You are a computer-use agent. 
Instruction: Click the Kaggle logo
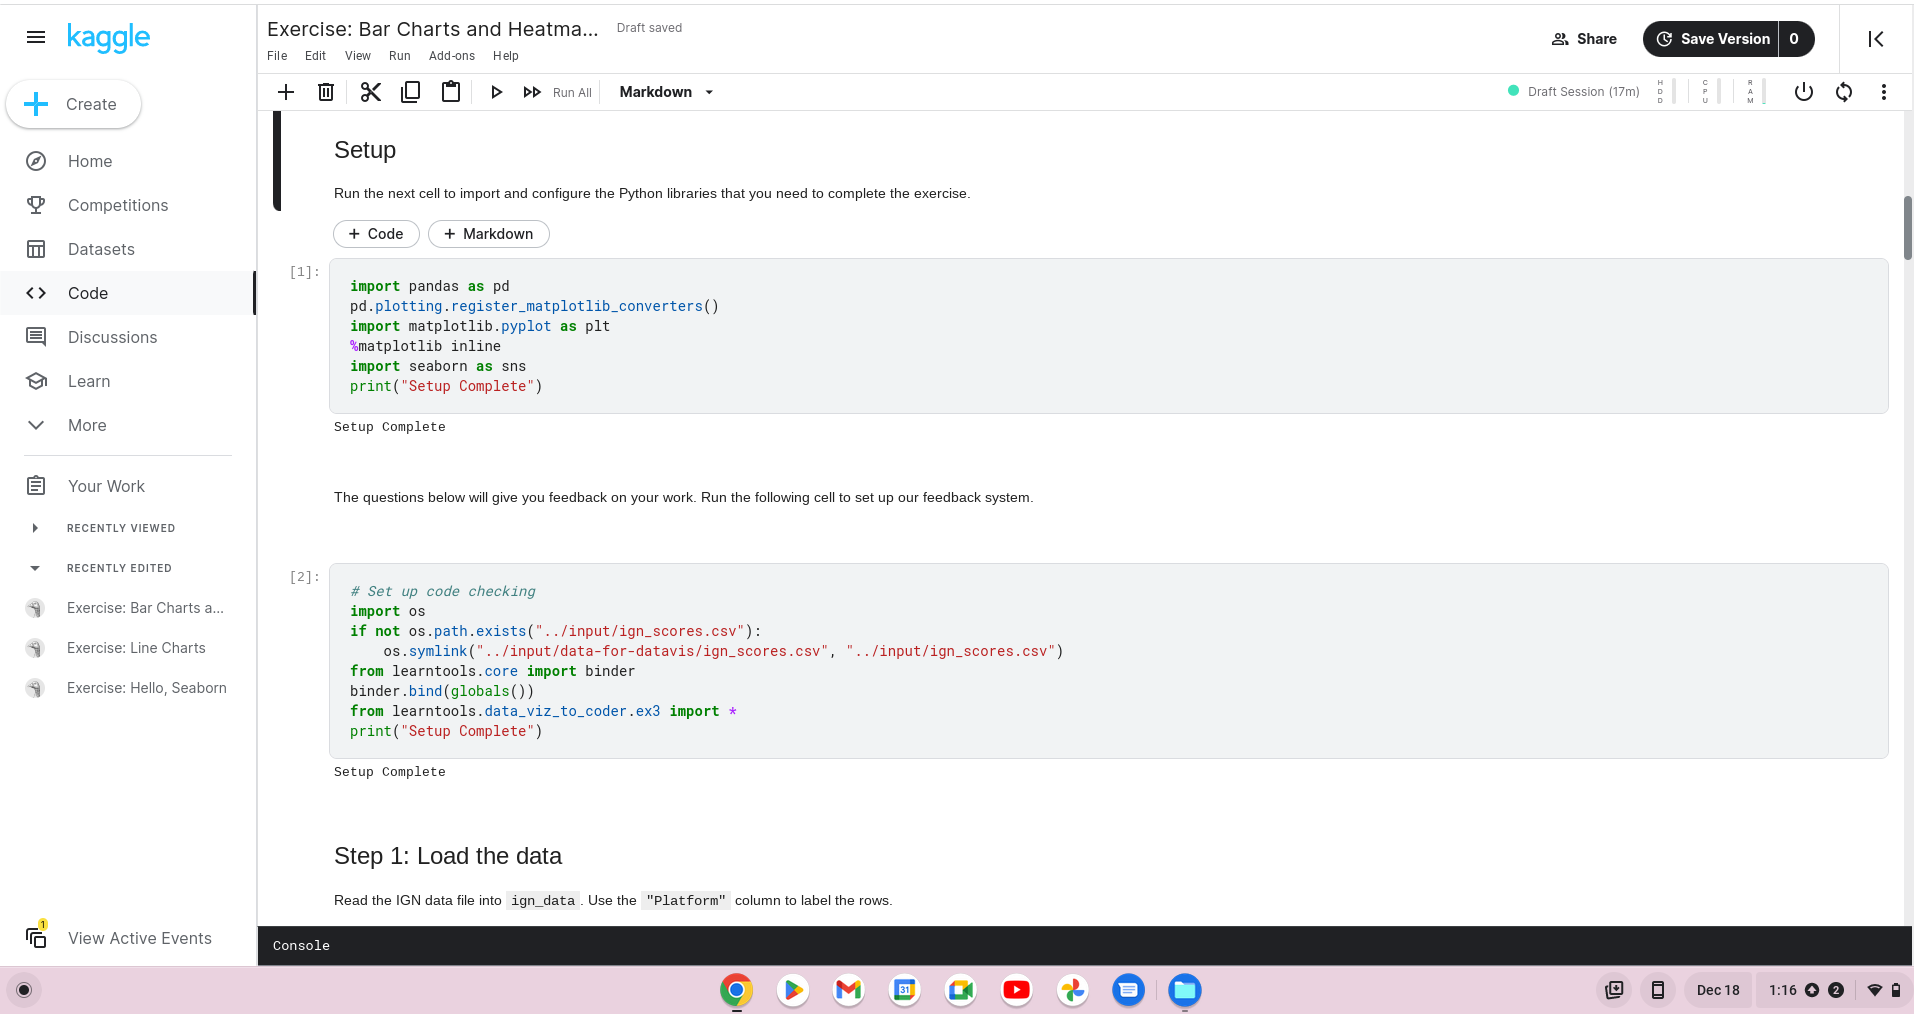108,38
